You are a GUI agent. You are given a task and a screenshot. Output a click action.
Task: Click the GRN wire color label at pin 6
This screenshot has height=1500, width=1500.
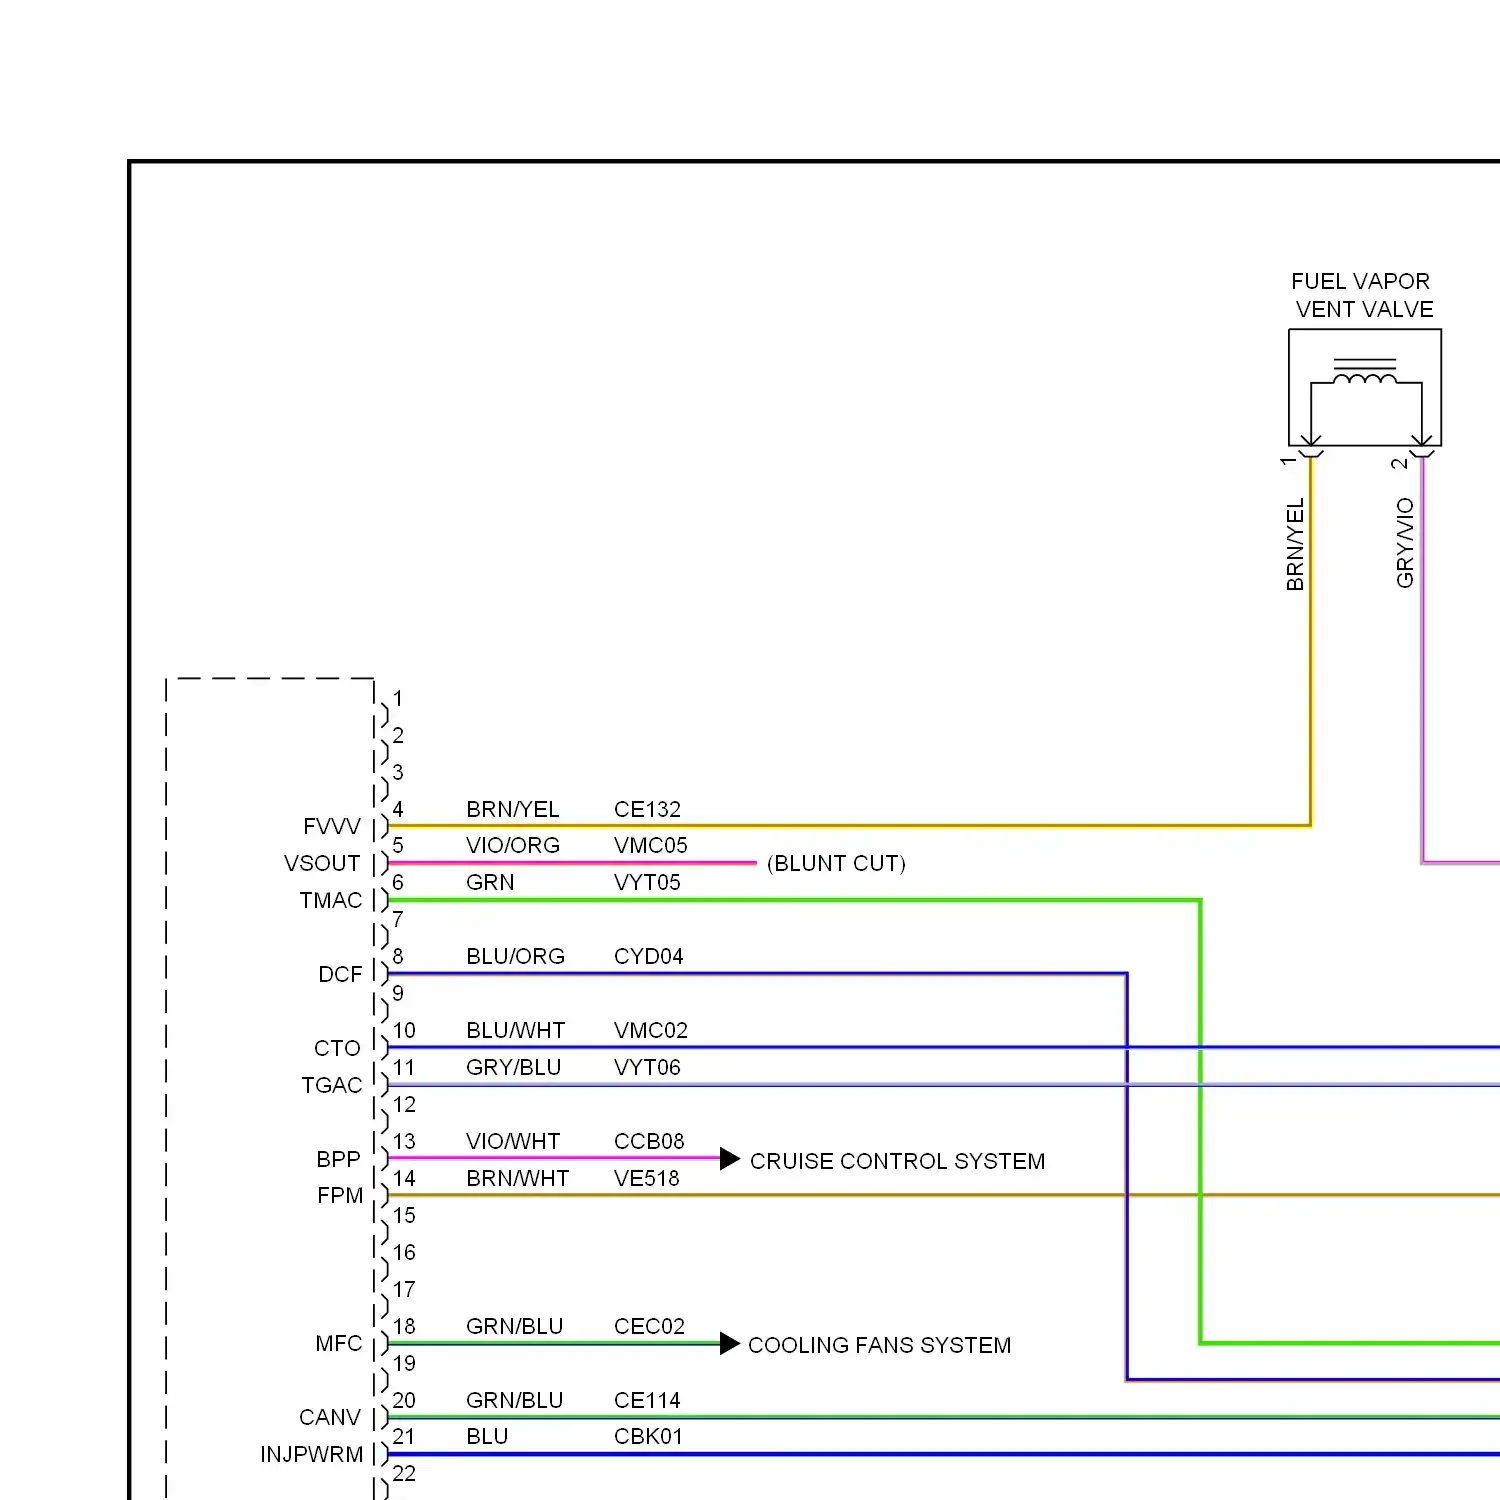pos(490,882)
